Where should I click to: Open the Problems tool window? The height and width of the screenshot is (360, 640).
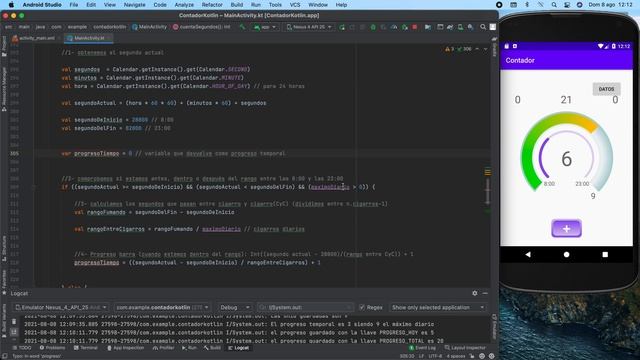click(x=52, y=348)
